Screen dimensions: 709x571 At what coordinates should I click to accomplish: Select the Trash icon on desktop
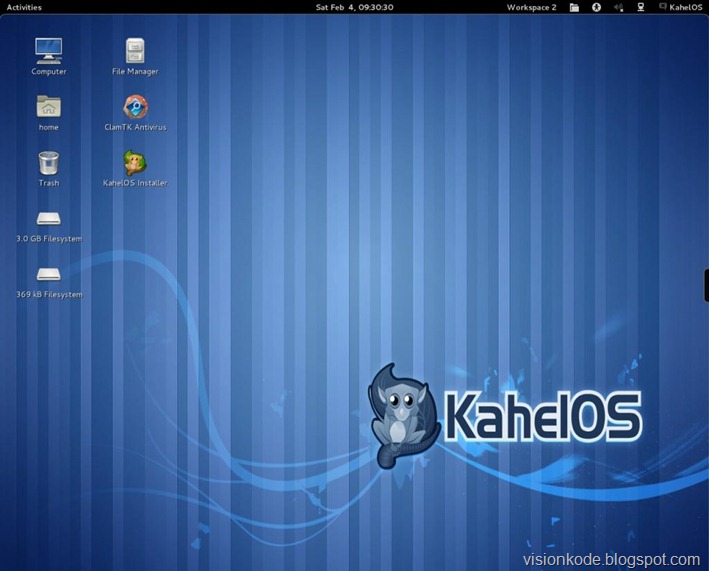point(48,162)
